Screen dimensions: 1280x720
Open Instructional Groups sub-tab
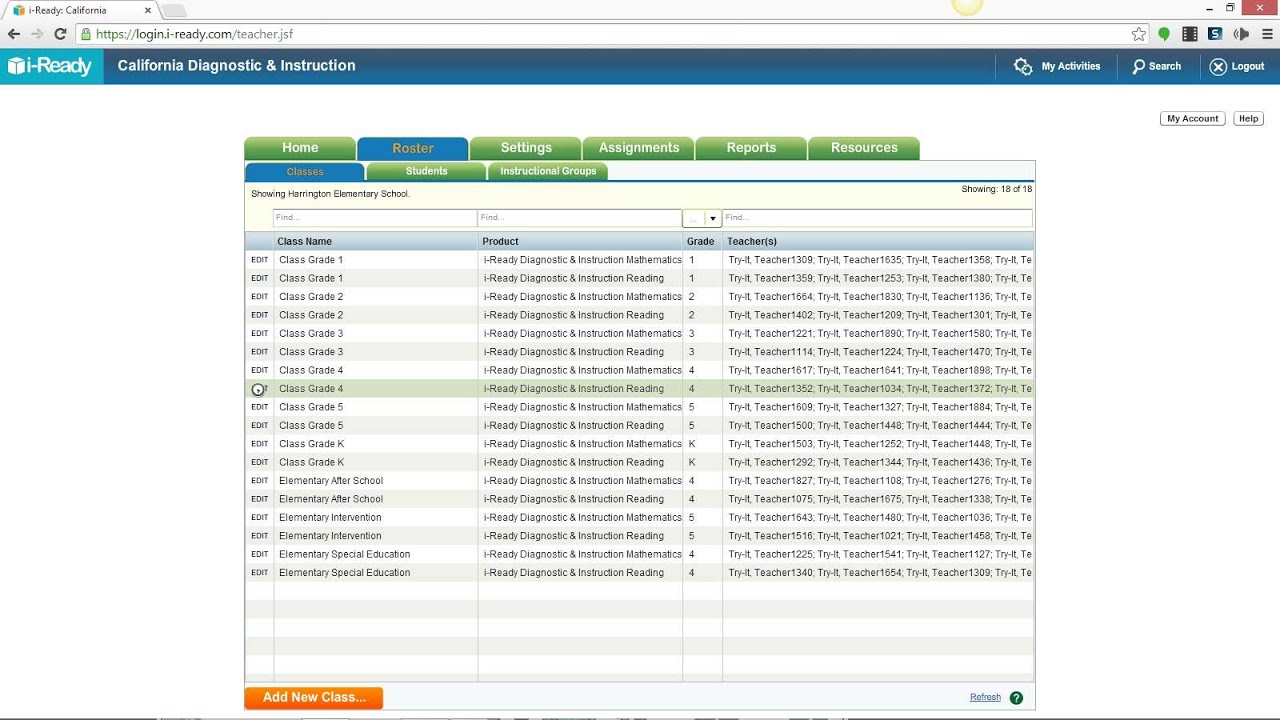[x=548, y=171]
